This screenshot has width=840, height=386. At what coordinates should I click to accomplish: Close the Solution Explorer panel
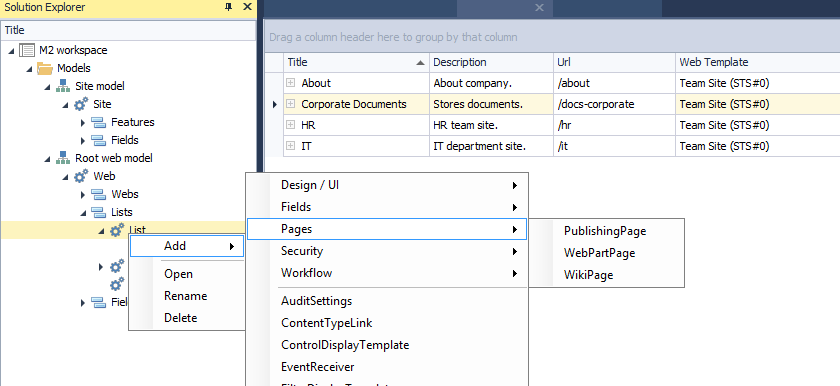point(247,7)
